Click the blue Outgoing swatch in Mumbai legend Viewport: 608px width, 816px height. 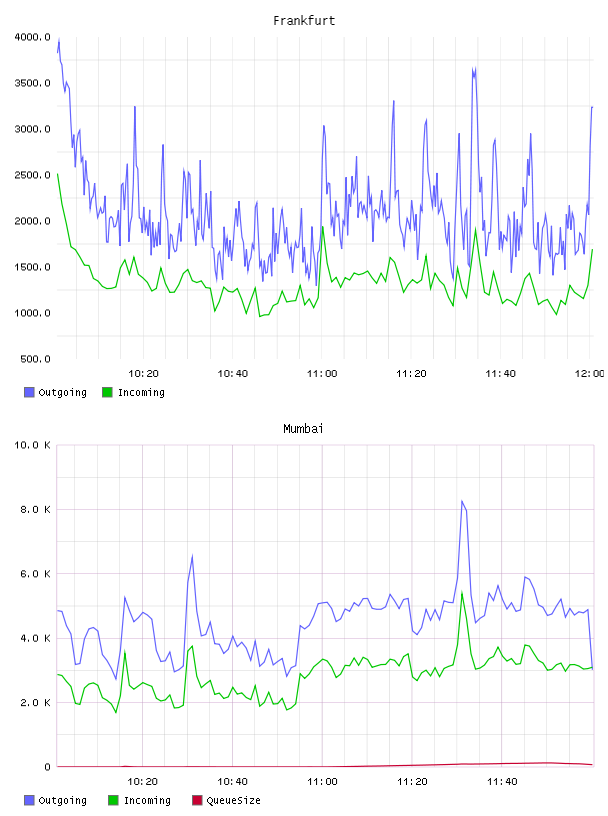tap(29, 800)
